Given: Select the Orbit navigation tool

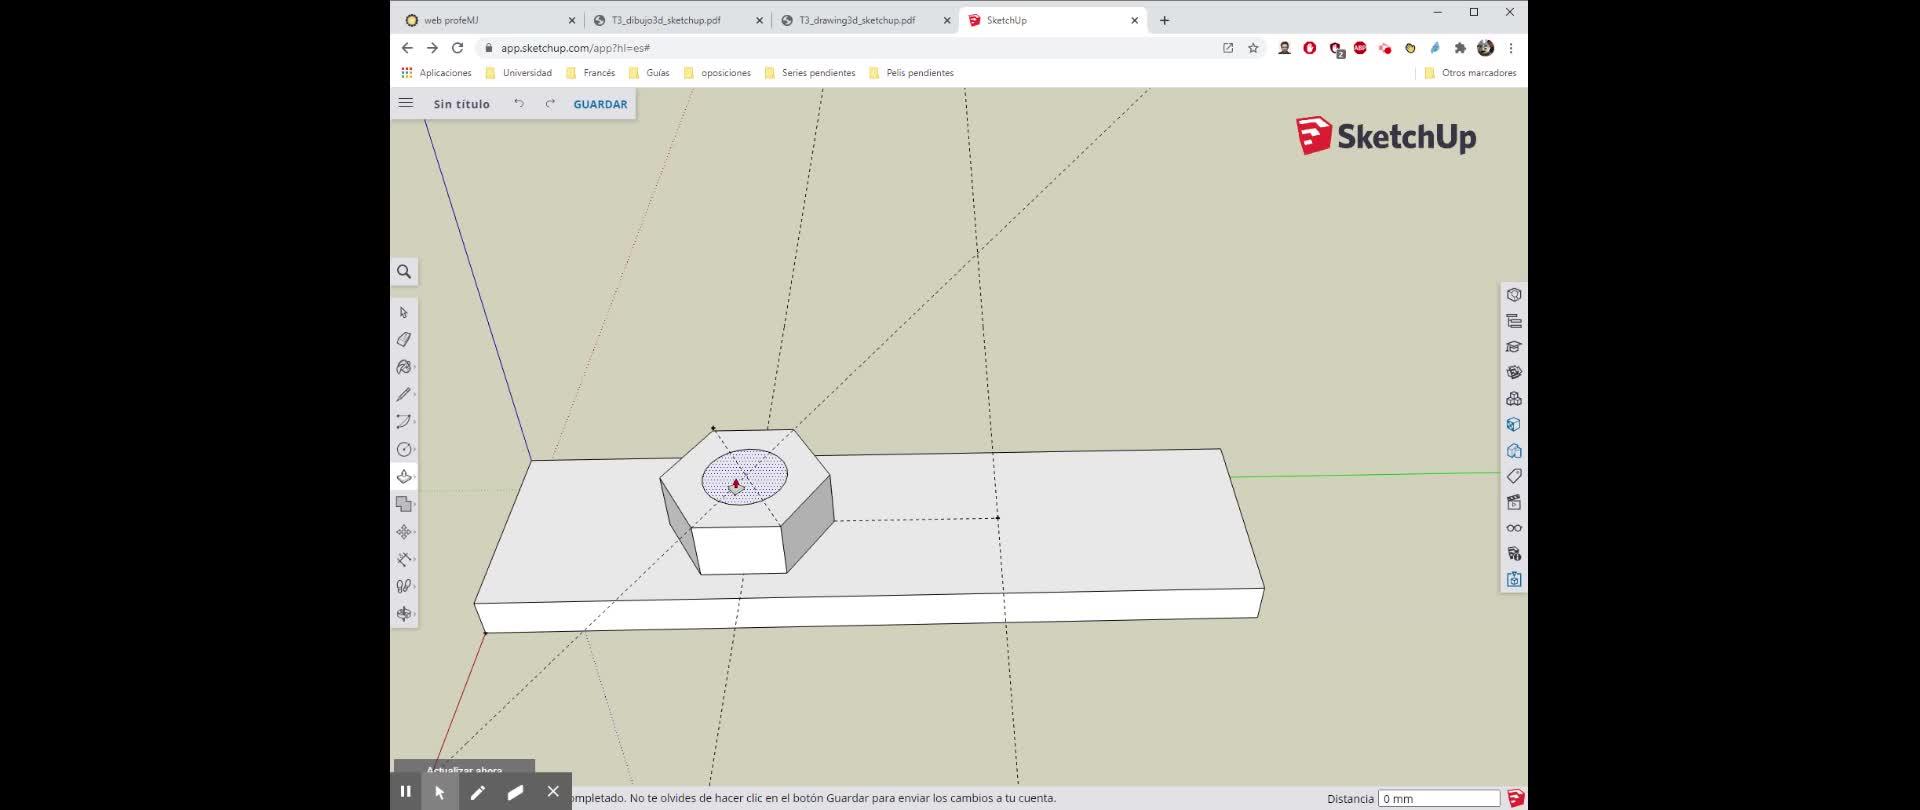Looking at the screenshot, I should point(404,614).
